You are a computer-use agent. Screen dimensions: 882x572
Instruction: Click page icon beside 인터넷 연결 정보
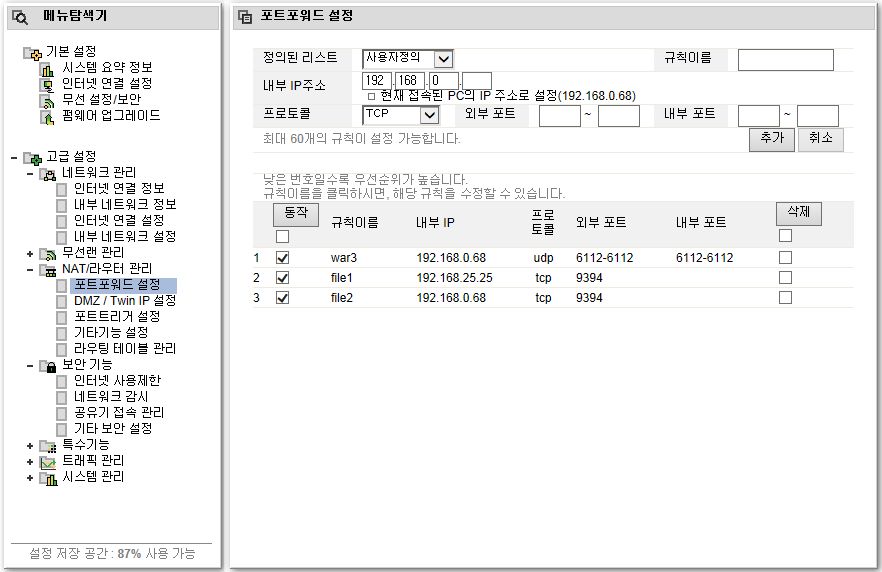click(62, 190)
